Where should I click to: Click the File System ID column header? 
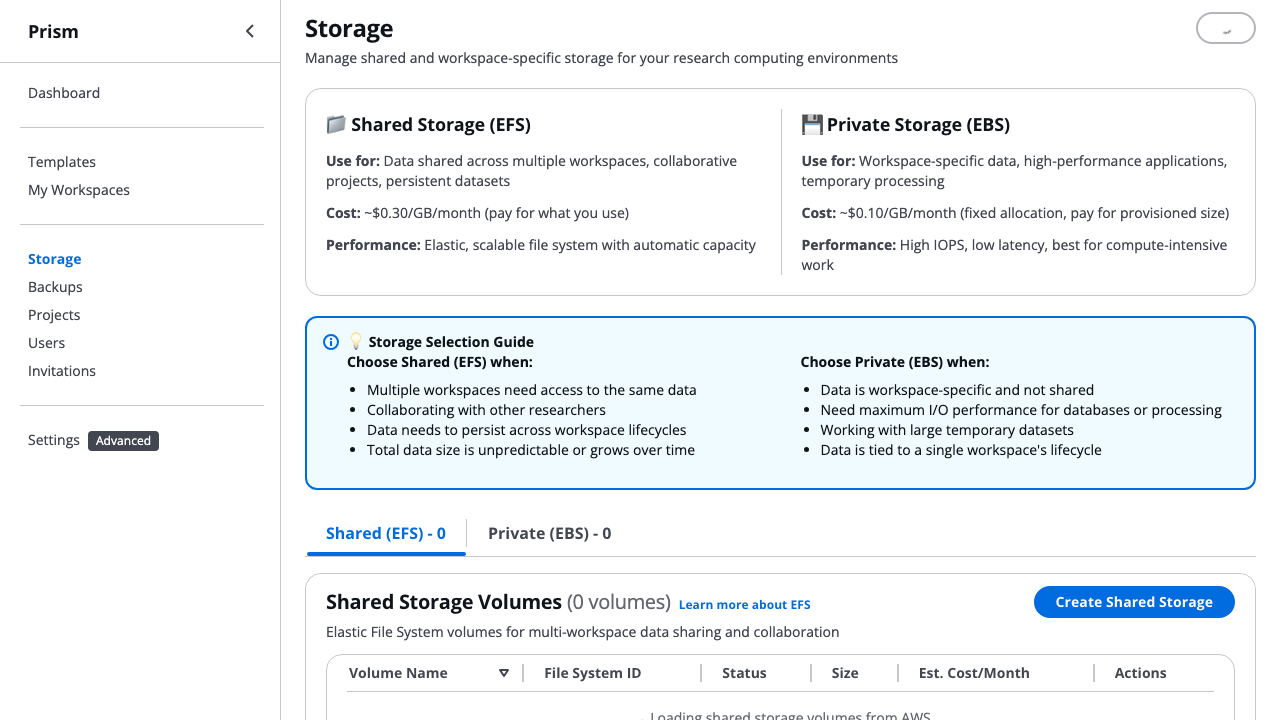pyautogui.click(x=593, y=673)
